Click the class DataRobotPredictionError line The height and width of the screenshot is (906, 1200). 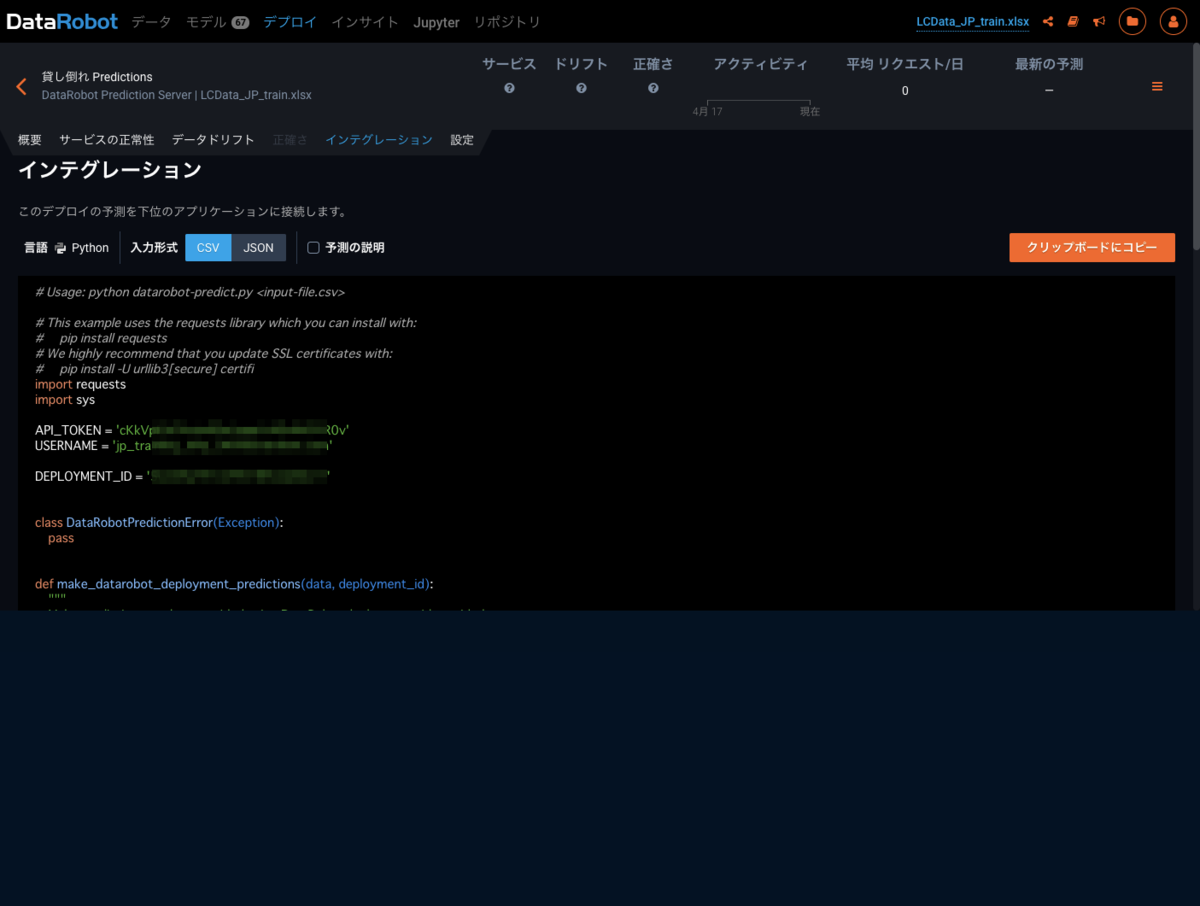click(159, 522)
